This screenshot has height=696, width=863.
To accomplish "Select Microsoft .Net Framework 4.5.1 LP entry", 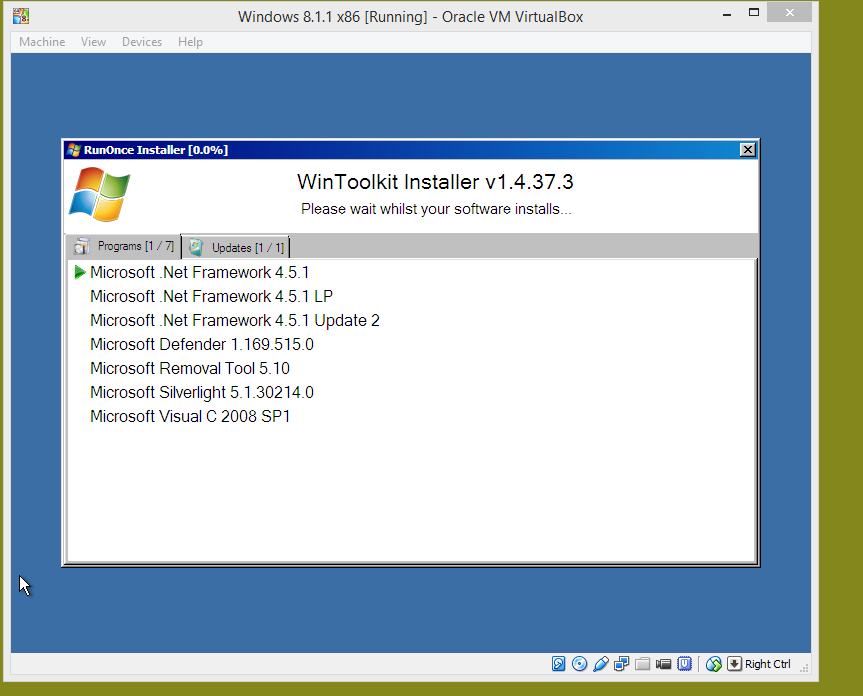I will pos(211,297).
